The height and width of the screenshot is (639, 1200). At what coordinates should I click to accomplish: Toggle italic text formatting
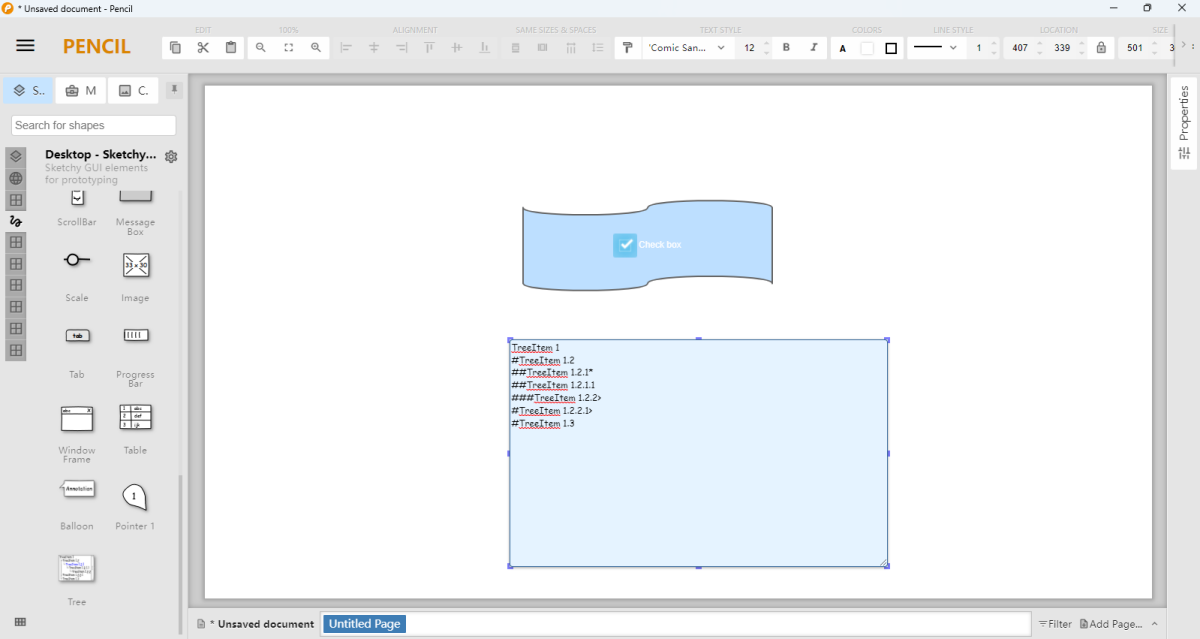pyautogui.click(x=813, y=47)
